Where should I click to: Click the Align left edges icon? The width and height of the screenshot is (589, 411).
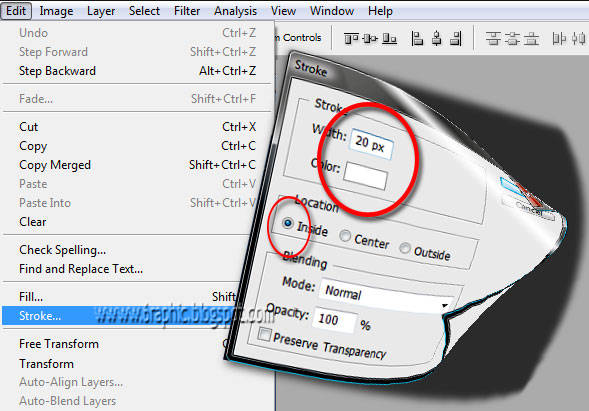417,38
